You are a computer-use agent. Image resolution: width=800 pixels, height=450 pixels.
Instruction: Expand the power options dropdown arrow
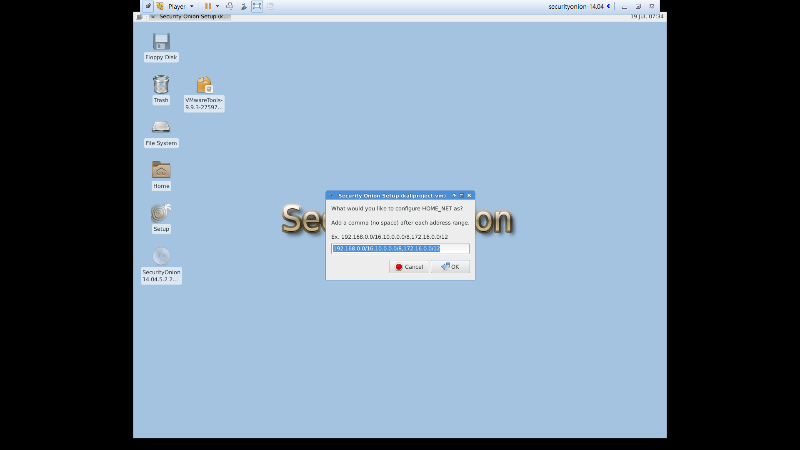click(x=217, y=6)
